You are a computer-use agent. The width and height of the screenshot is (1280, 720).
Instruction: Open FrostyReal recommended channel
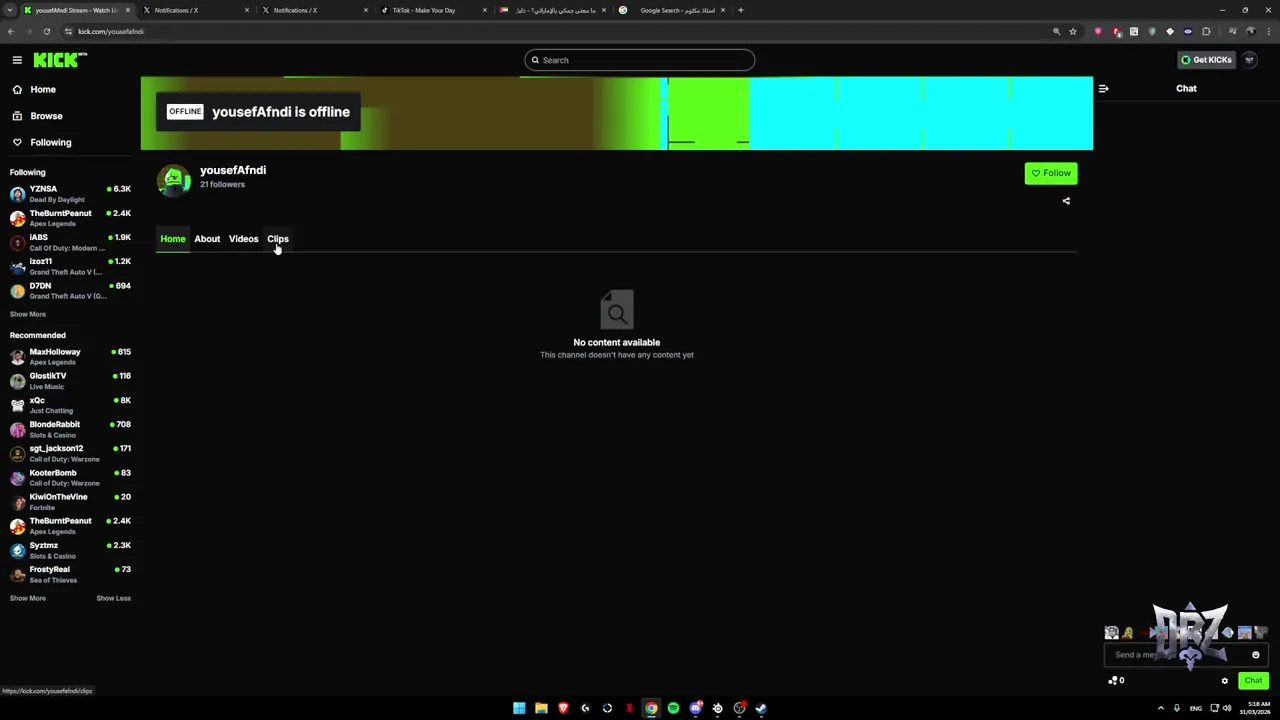tap(70, 575)
